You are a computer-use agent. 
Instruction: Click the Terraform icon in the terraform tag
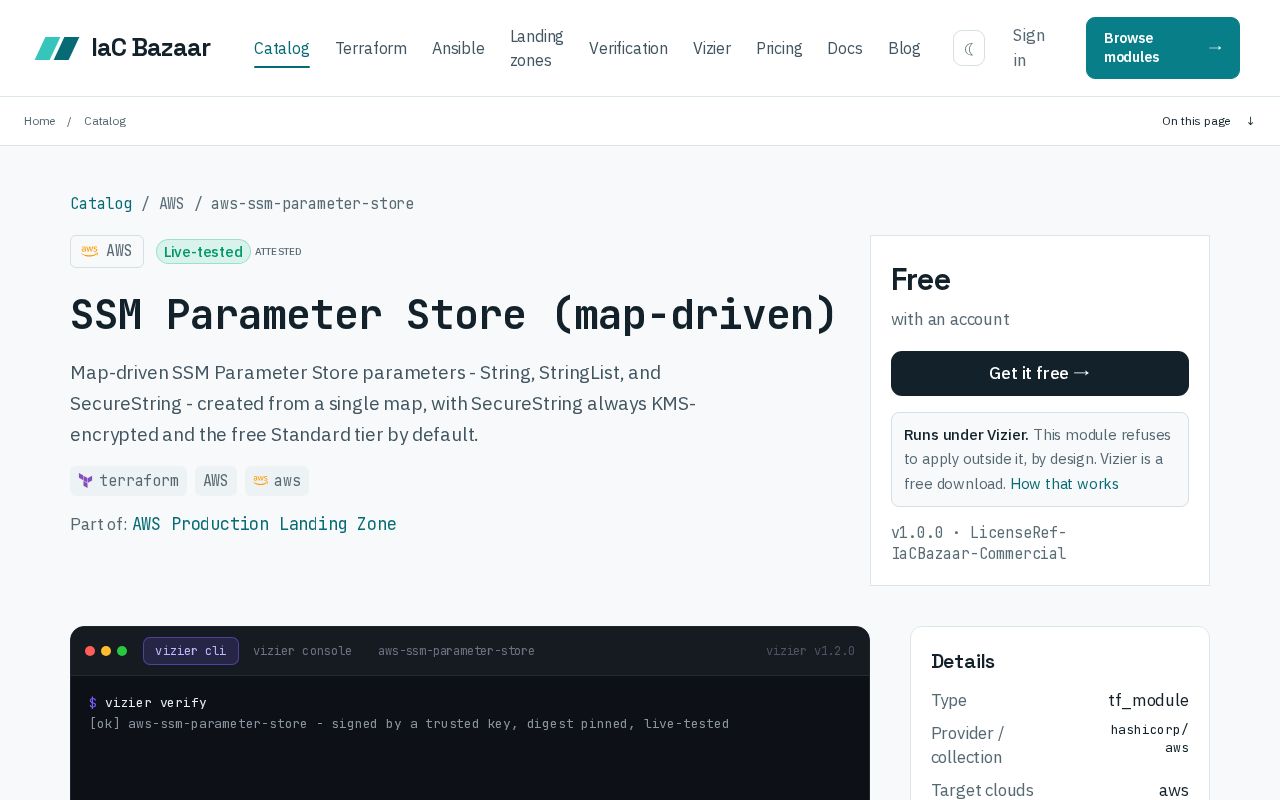click(x=86, y=481)
